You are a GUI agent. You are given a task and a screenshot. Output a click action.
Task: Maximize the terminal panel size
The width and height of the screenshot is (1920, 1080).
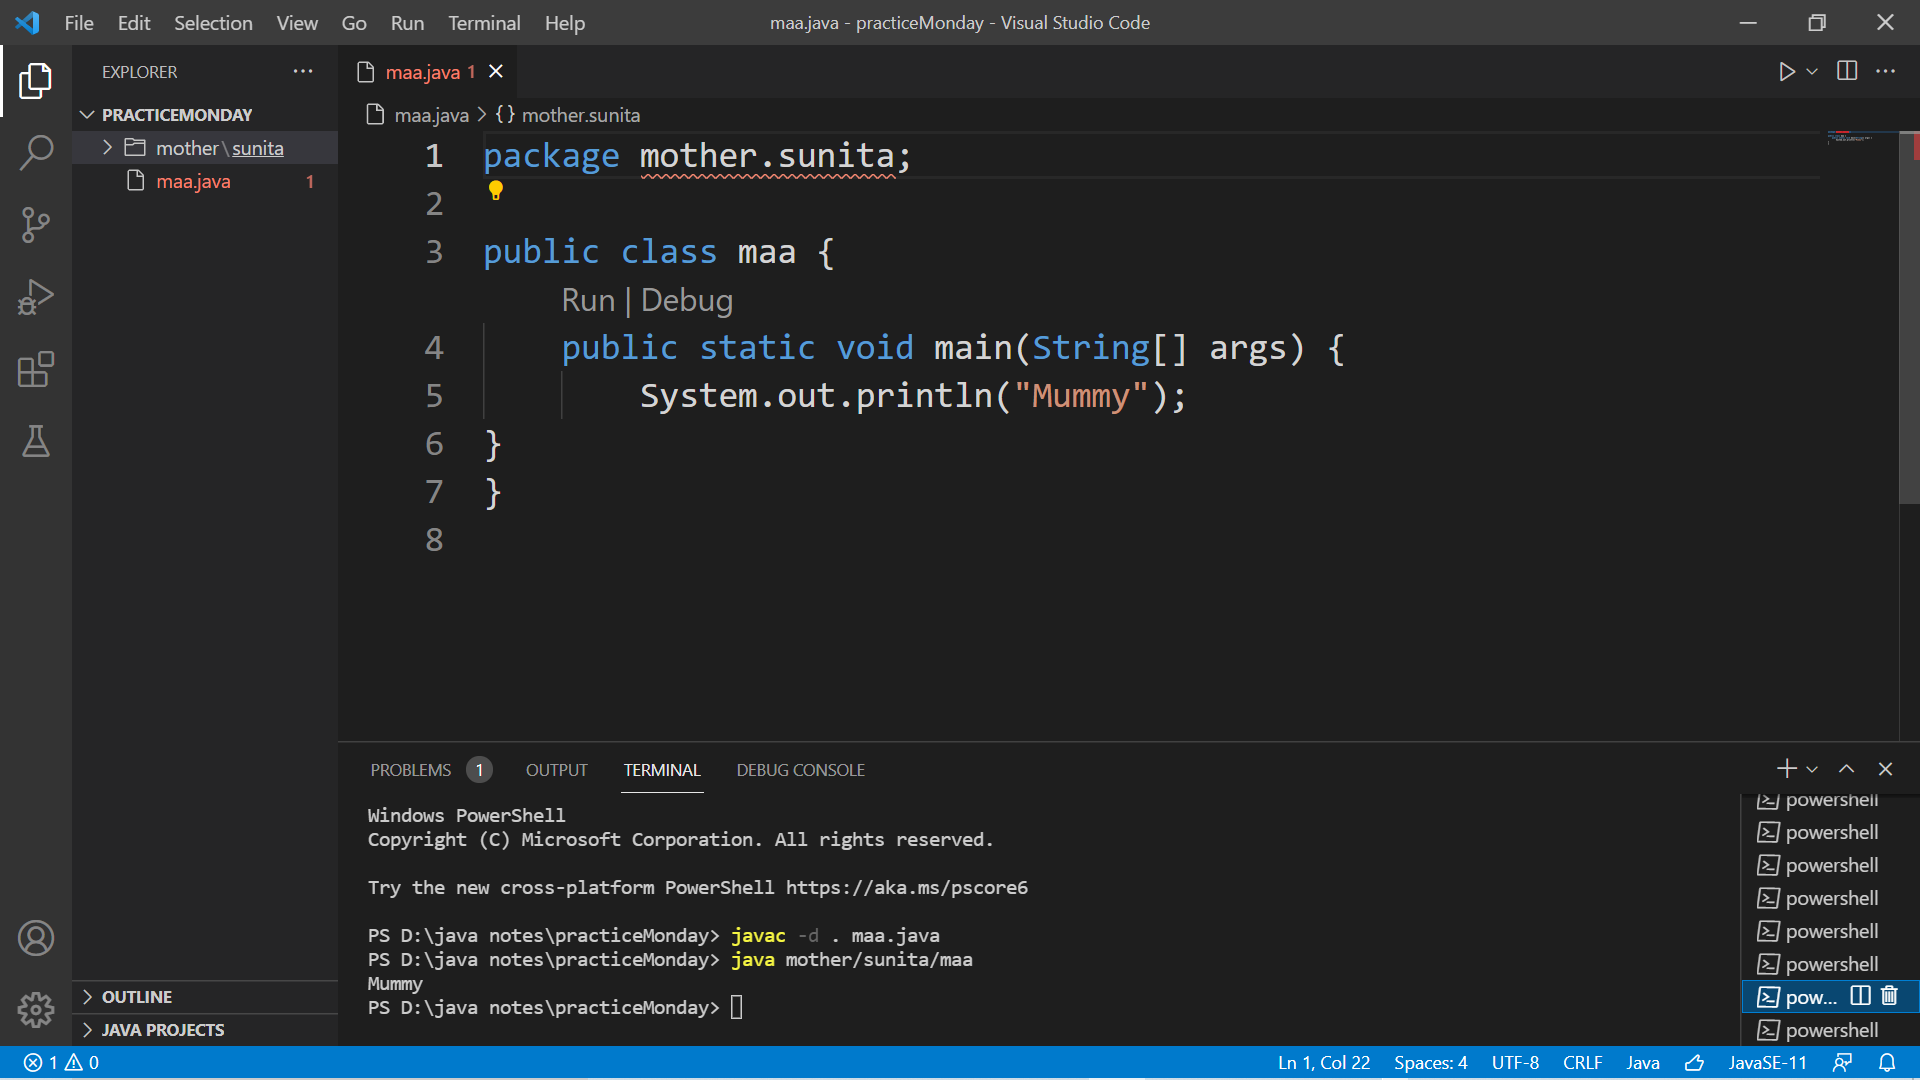[1846, 769]
